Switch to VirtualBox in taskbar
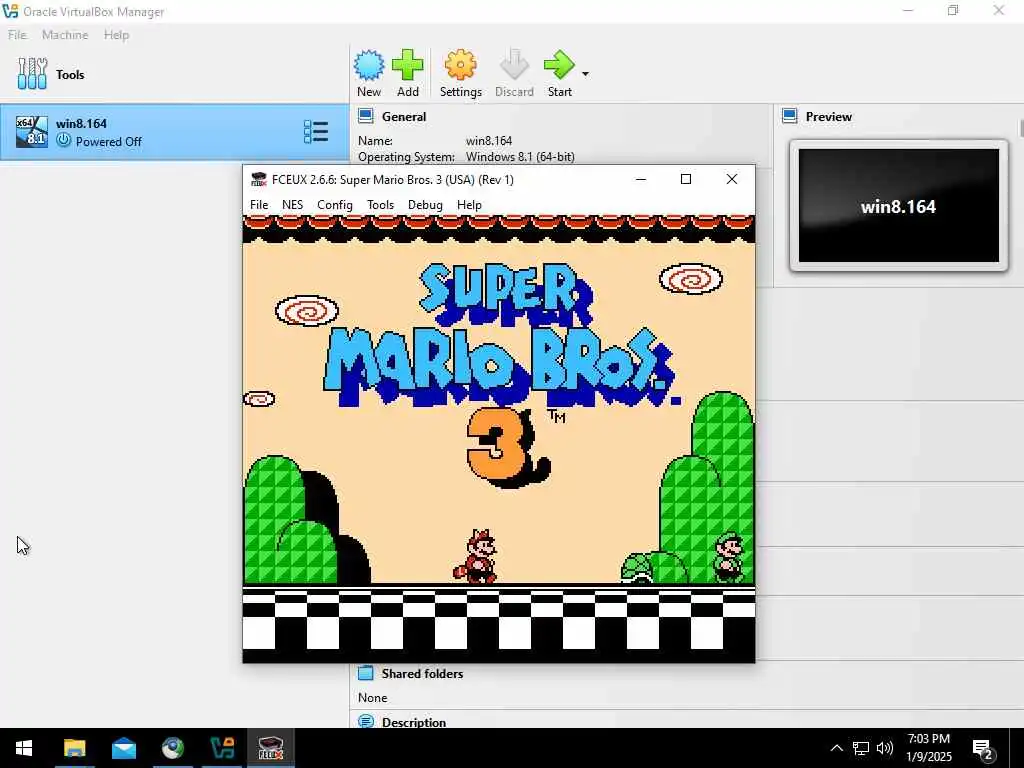 [222, 748]
